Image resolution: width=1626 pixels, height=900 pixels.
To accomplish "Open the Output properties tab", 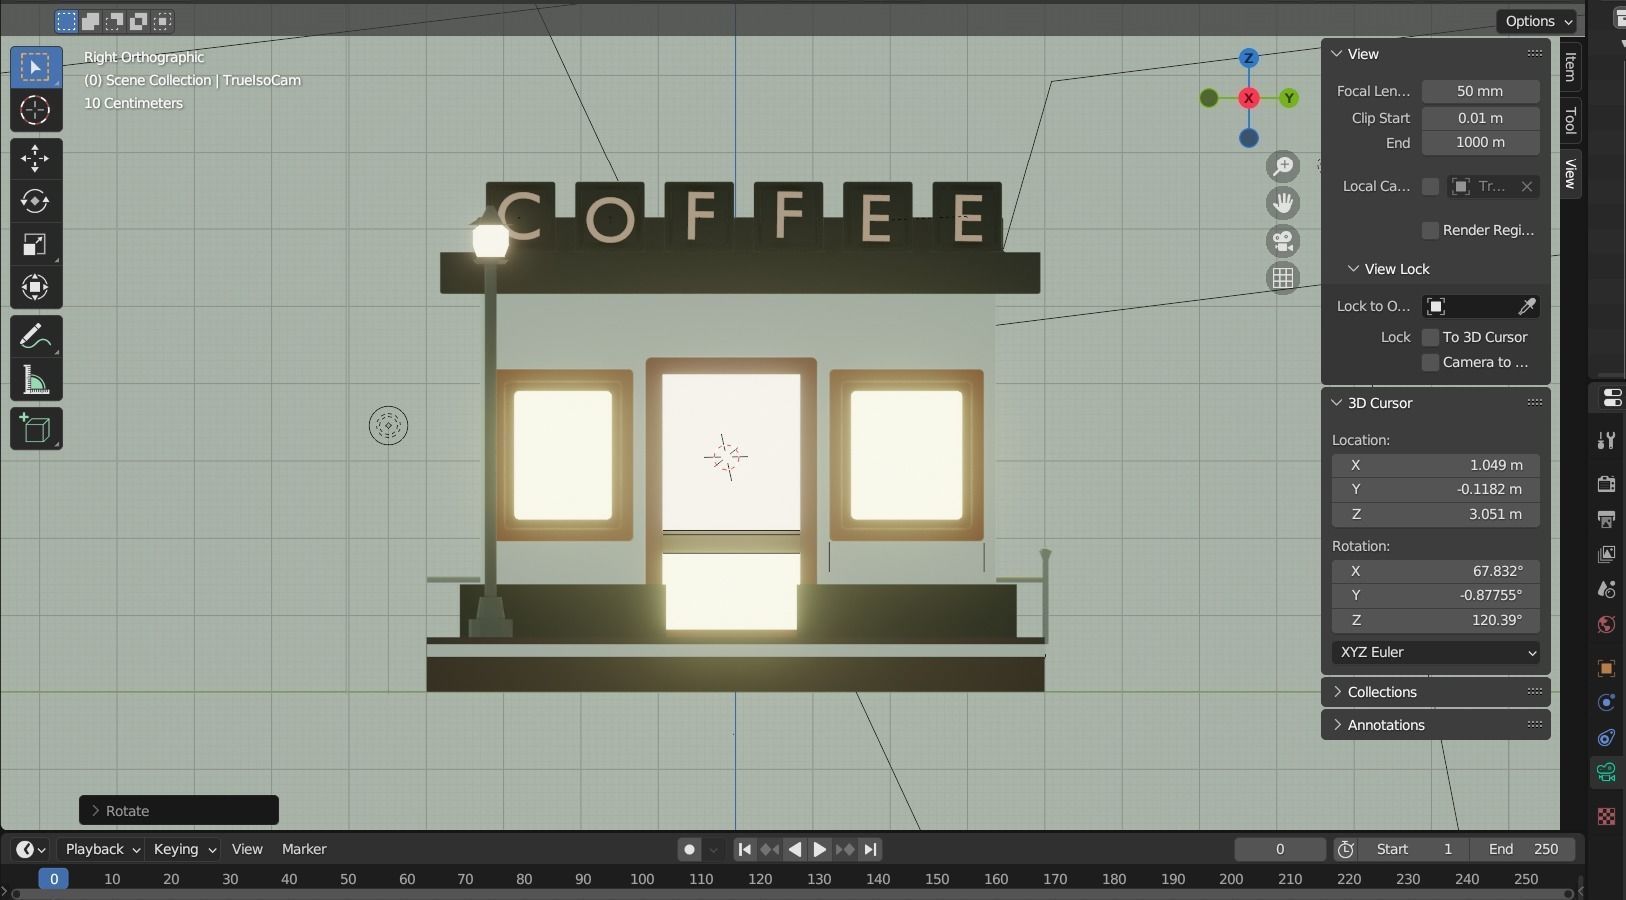I will click(x=1606, y=519).
